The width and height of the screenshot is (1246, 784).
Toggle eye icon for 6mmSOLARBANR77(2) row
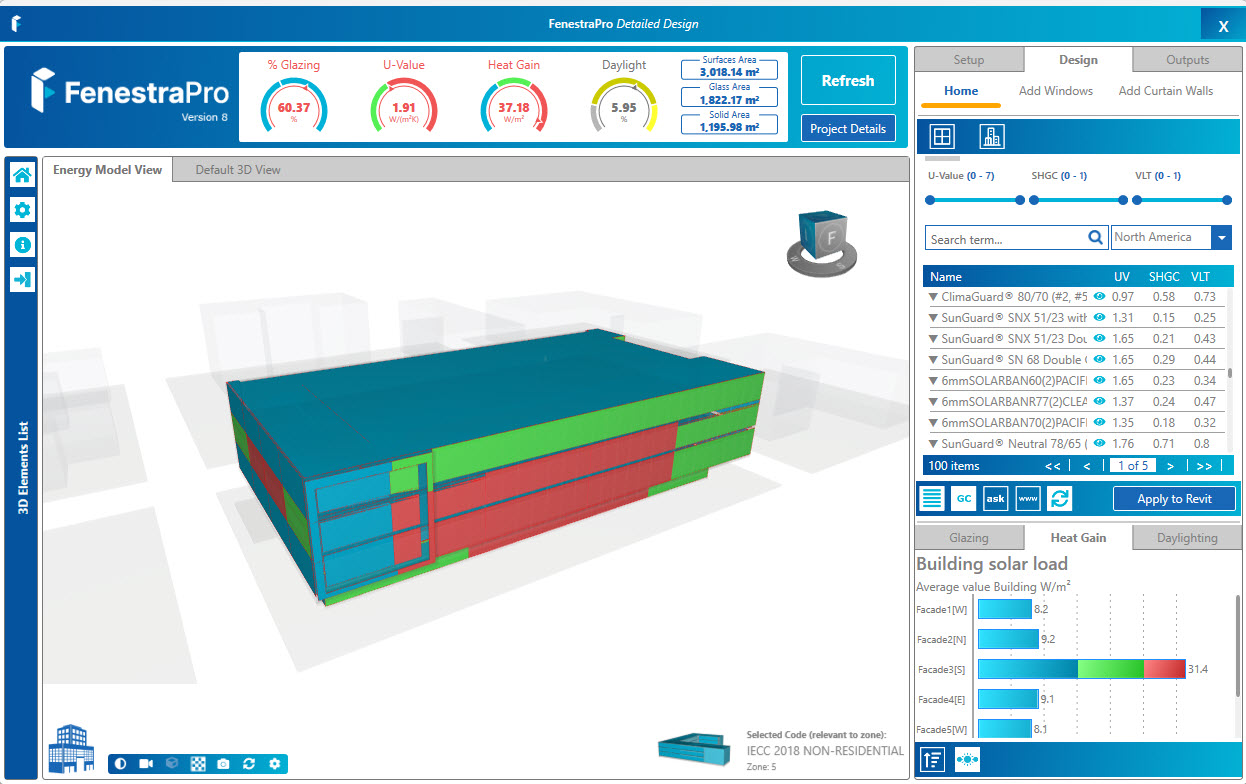[x=1099, y=402]
